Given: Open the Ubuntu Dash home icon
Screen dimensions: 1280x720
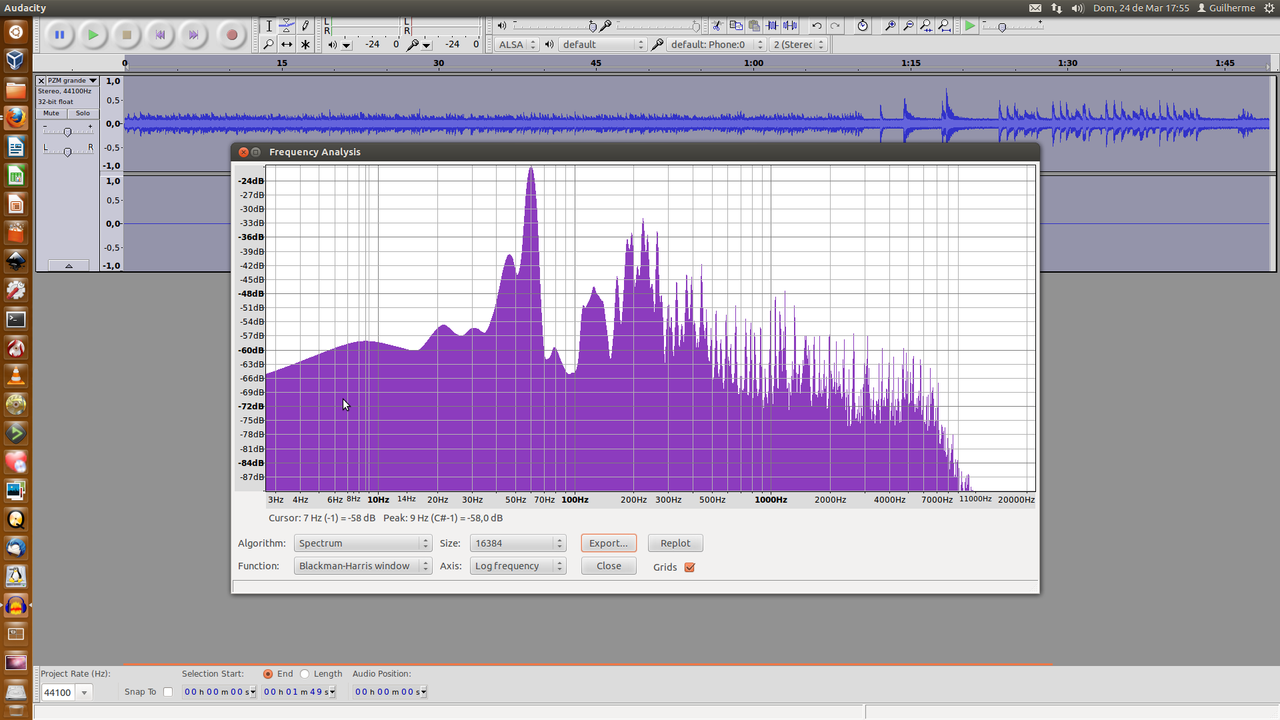Looking at the screenshot, I should (x=15, y=32).
